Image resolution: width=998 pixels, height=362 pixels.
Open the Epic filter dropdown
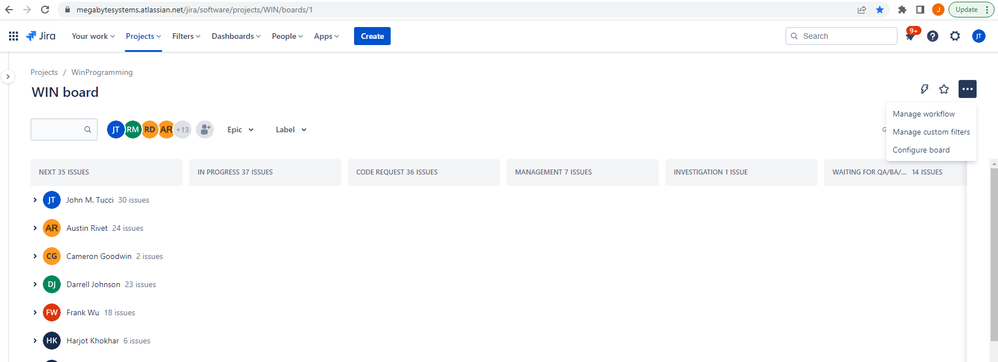click(x=241, y=130)
